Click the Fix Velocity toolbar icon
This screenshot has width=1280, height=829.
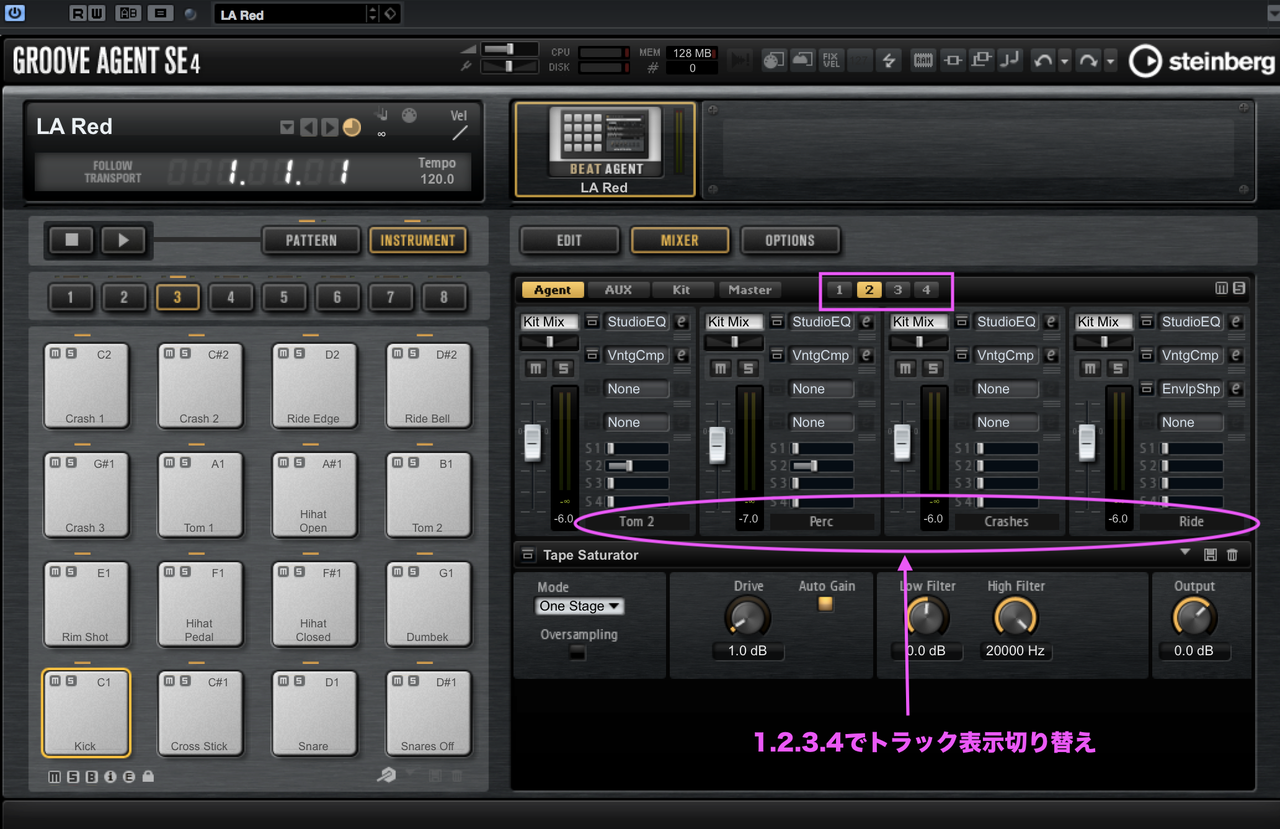click(x=831, y=60)
